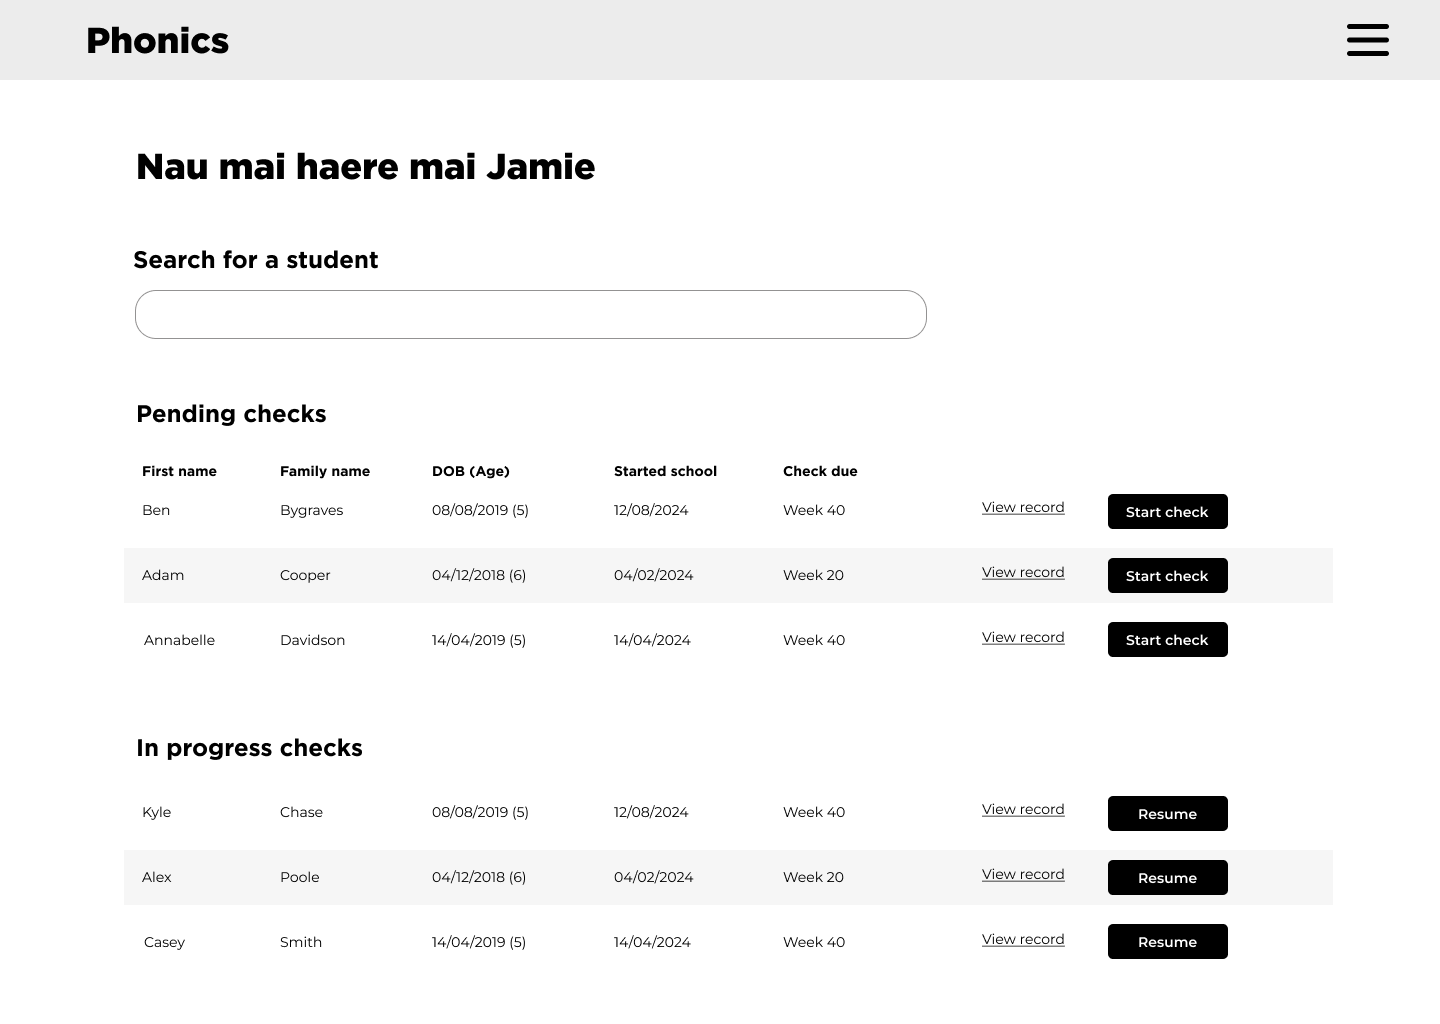Click the student search input field
Viewport: 1440px width, 1024px height.
tap(530, 315)
